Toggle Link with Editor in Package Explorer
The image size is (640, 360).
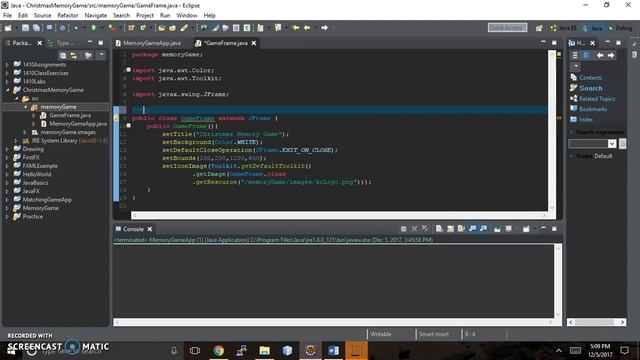point(74,55)
